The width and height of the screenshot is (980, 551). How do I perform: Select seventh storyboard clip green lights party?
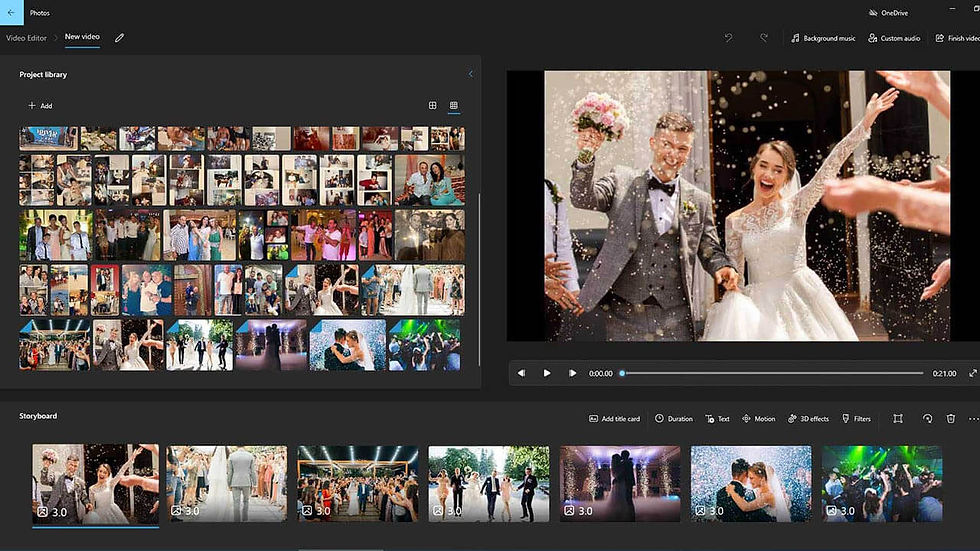point(882,484)
